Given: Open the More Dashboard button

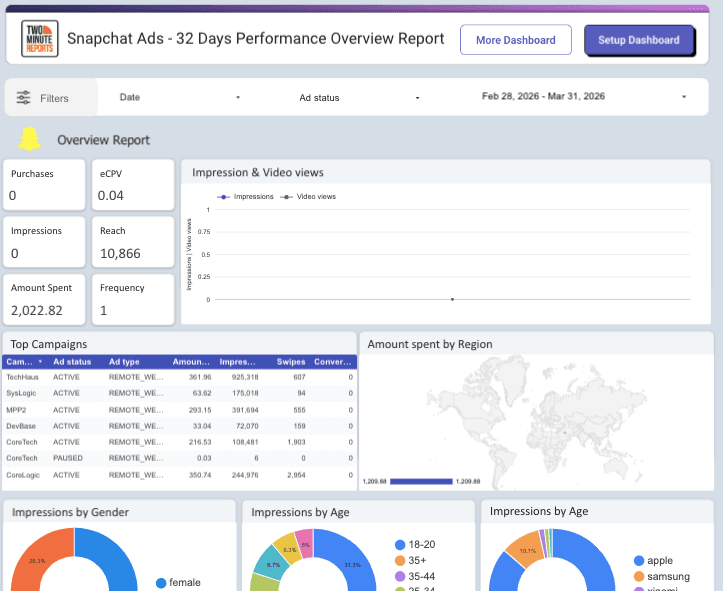Looking at the screenshot, I should [x=516, y=40].
